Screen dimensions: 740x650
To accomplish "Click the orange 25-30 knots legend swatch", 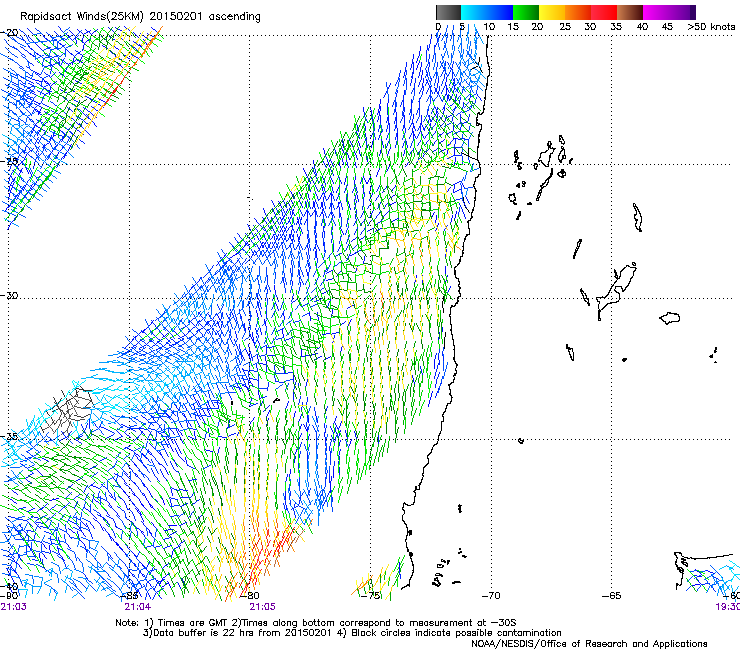I will [x=578, y=12].
